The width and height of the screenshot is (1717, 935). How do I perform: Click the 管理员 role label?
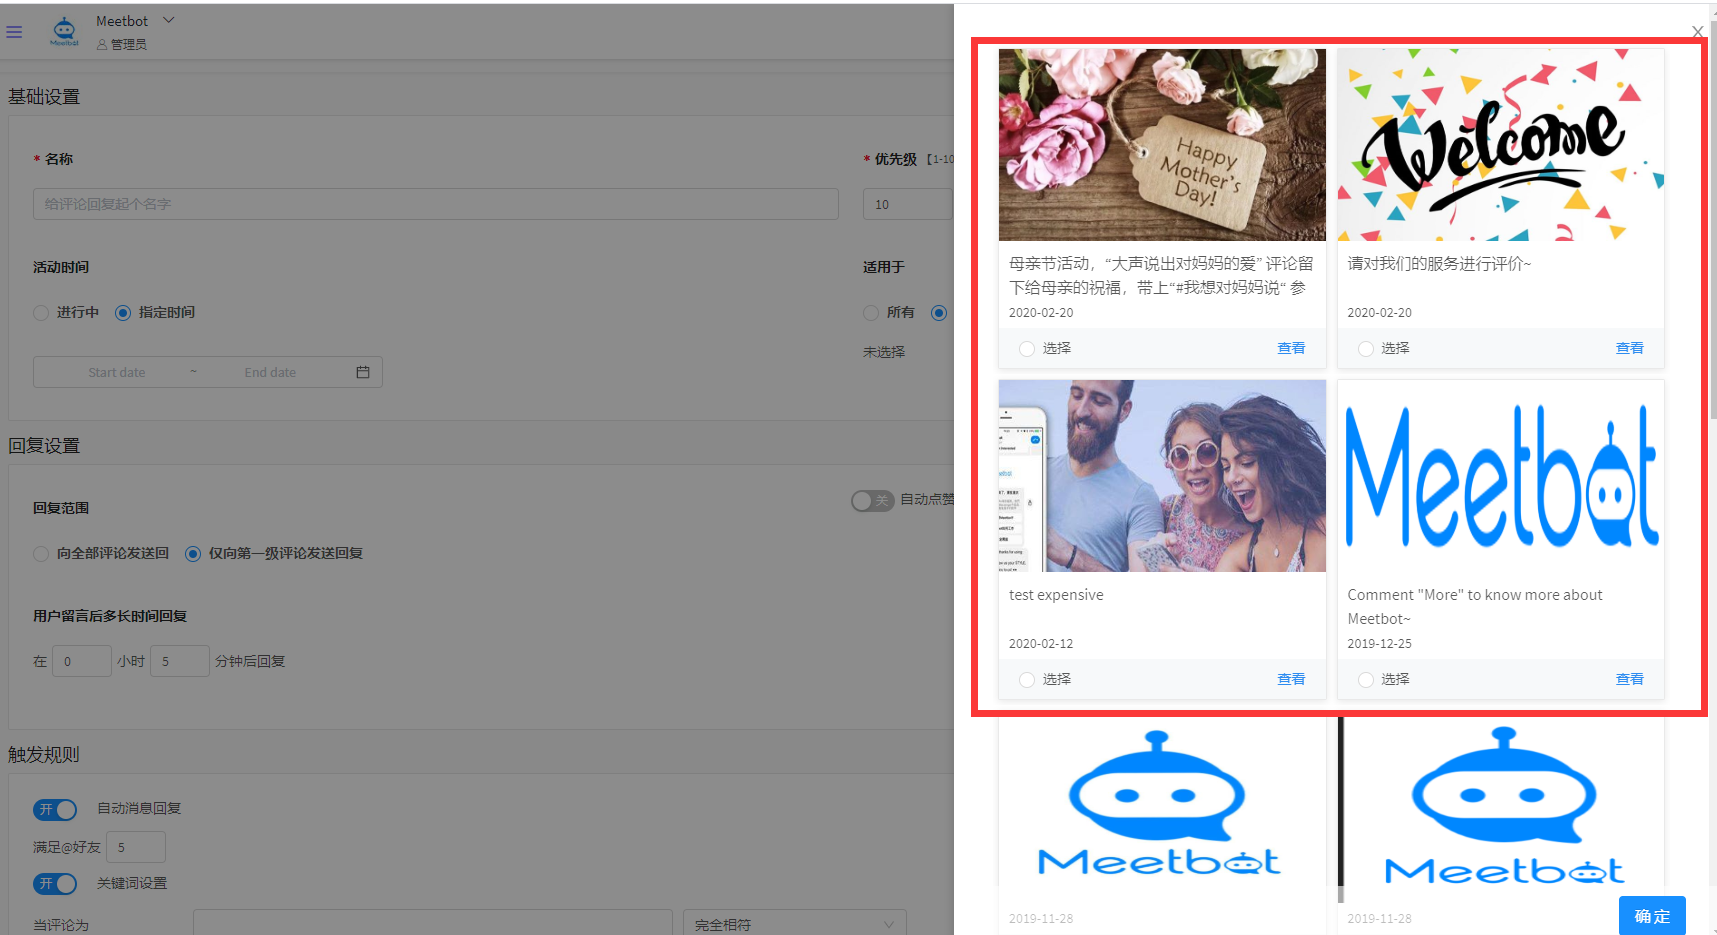(129, 44)
